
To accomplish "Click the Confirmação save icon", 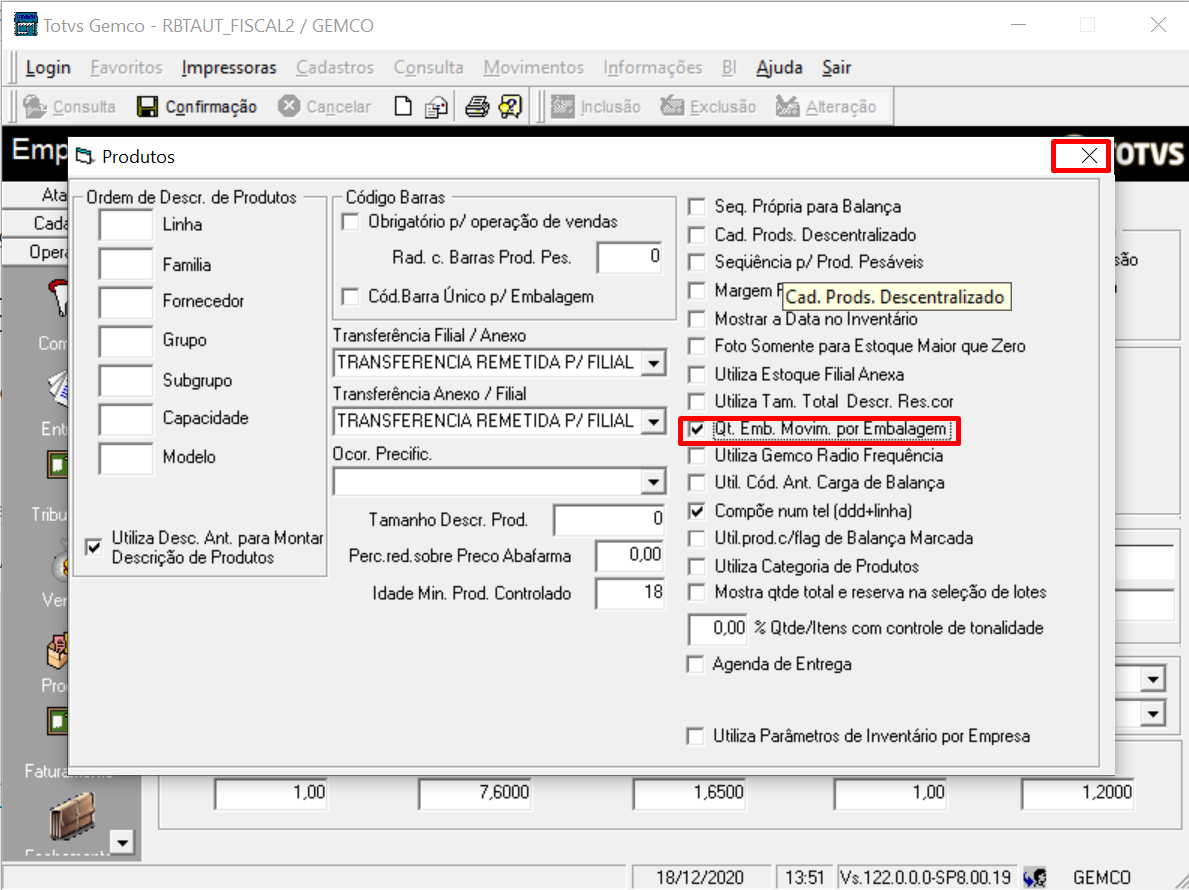I will [147, 106].
